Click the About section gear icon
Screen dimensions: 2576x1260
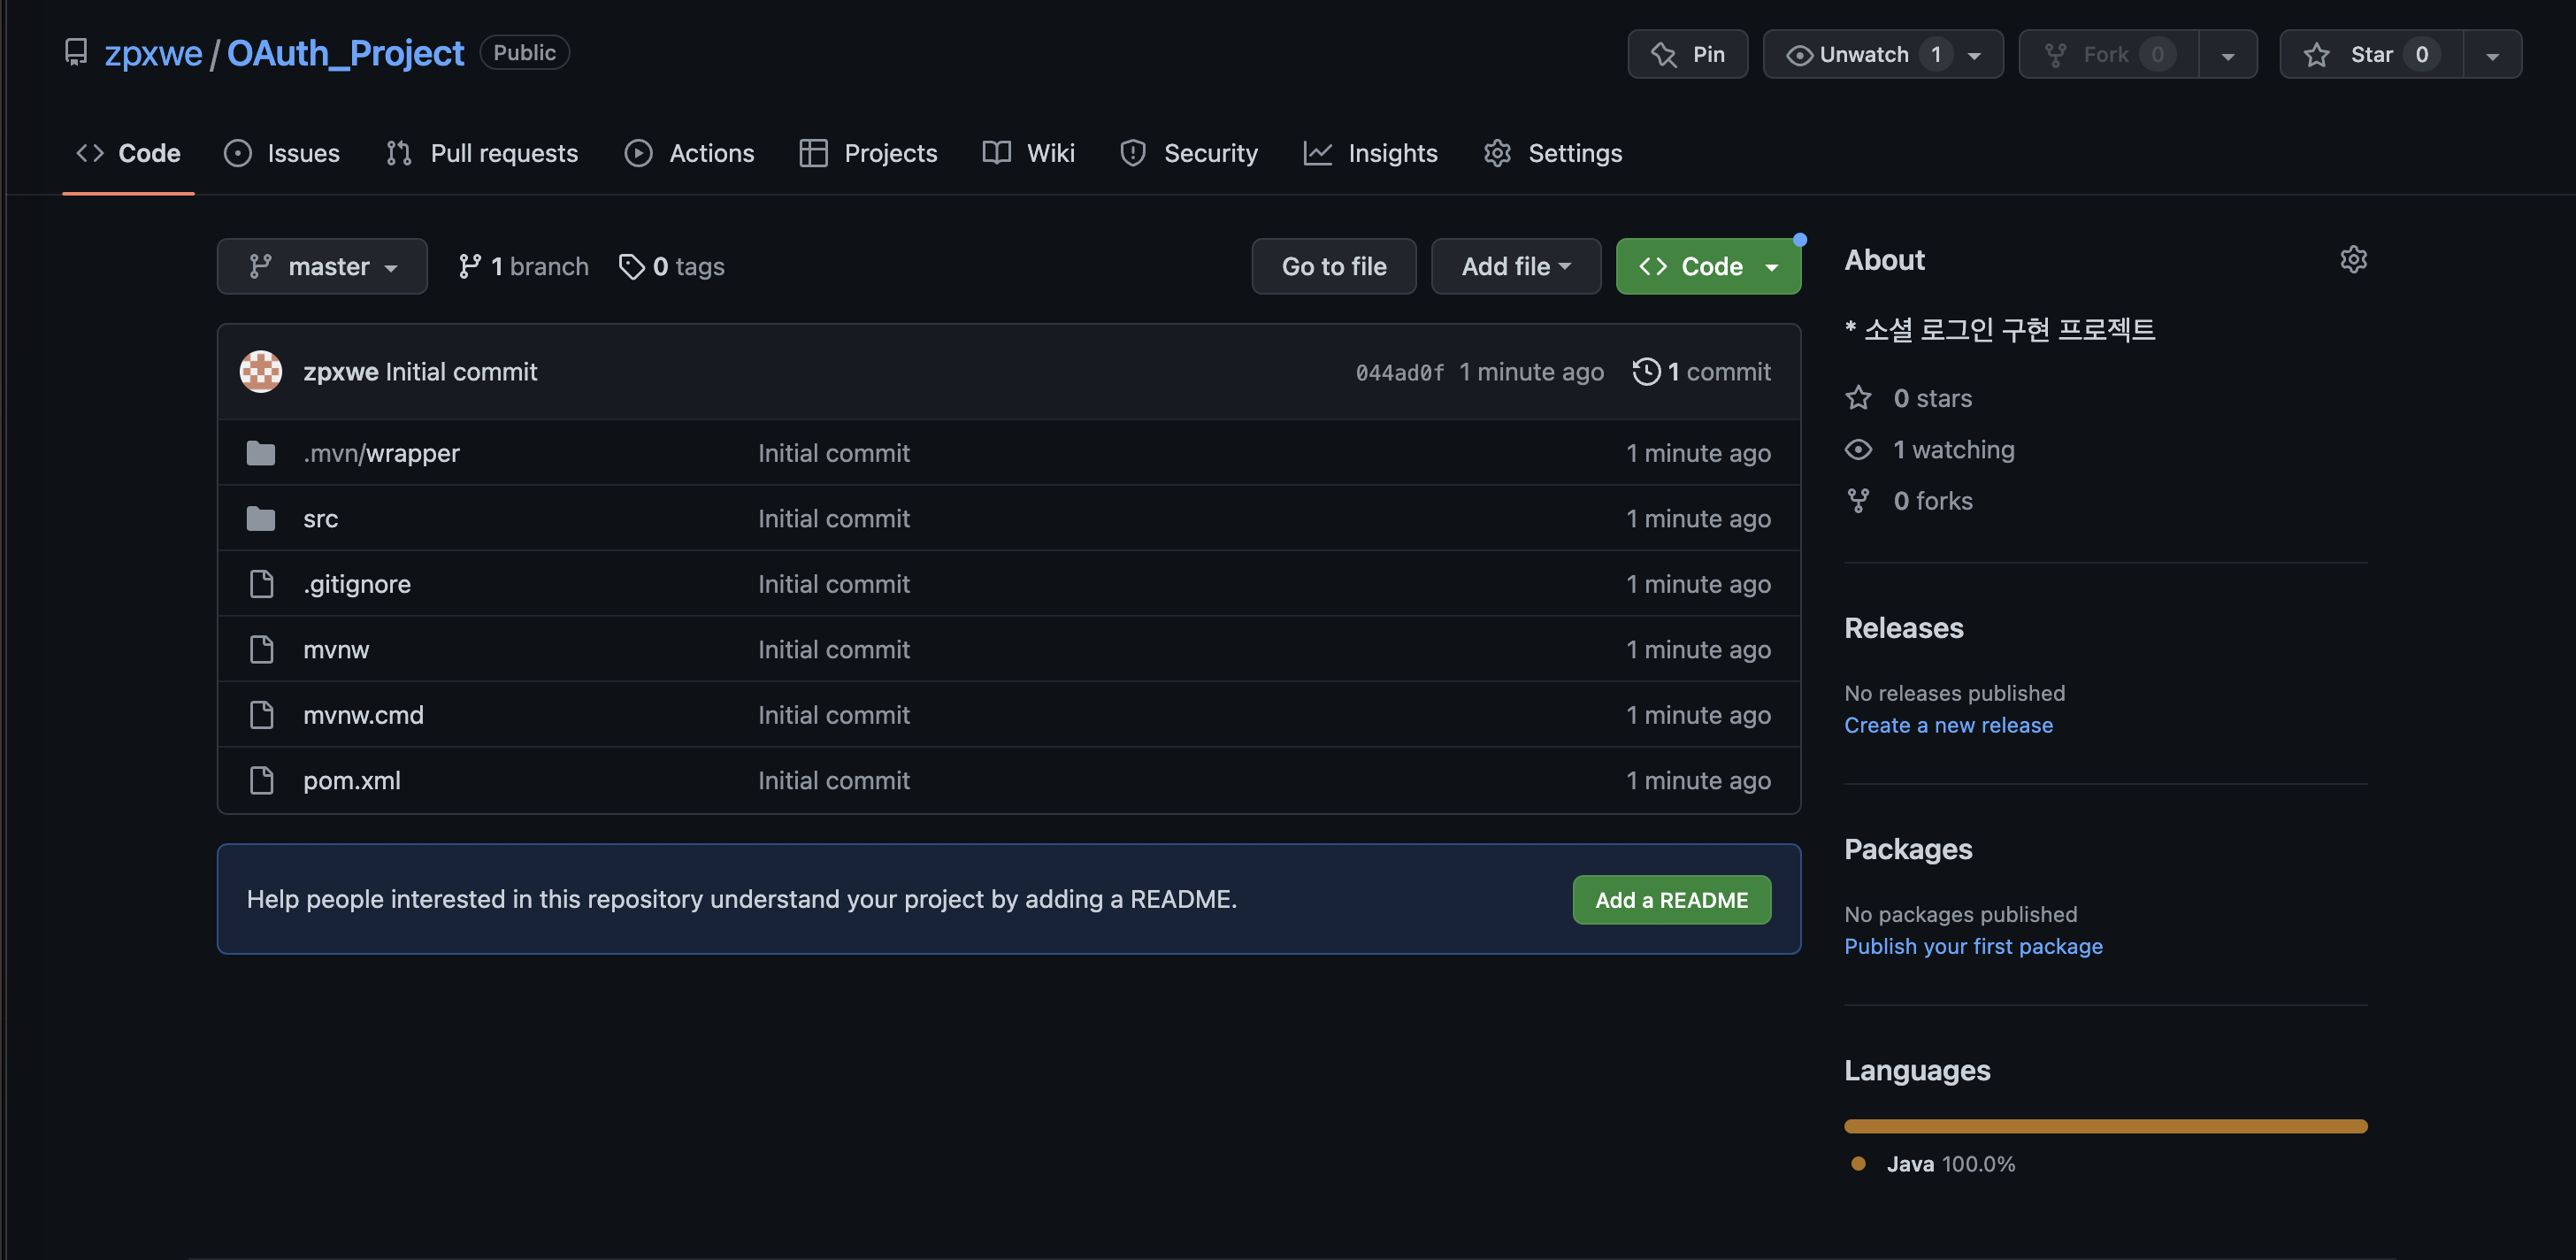pyautogui.click(x=2353, y=260)
